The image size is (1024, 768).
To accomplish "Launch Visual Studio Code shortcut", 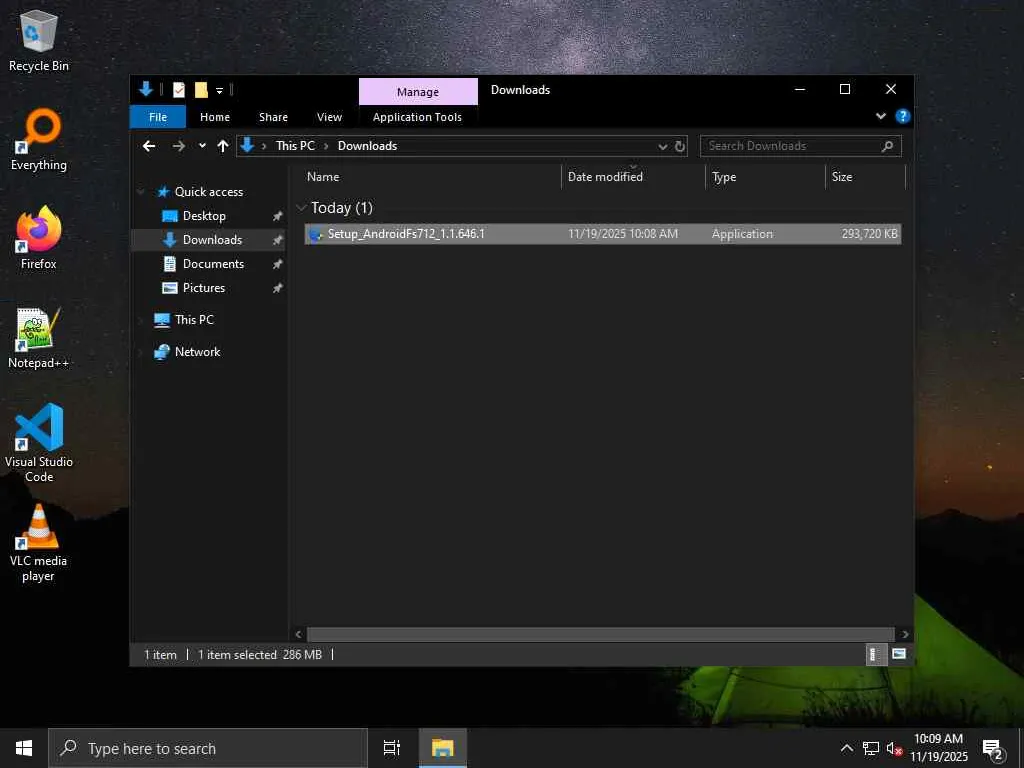I will [39, 443].
